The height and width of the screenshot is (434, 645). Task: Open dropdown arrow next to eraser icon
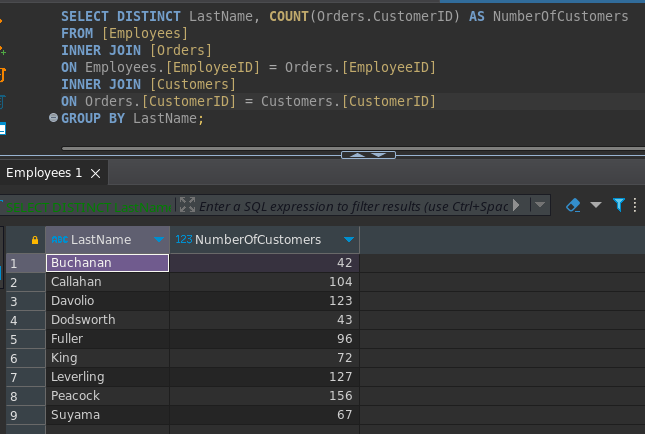(596, 204)
